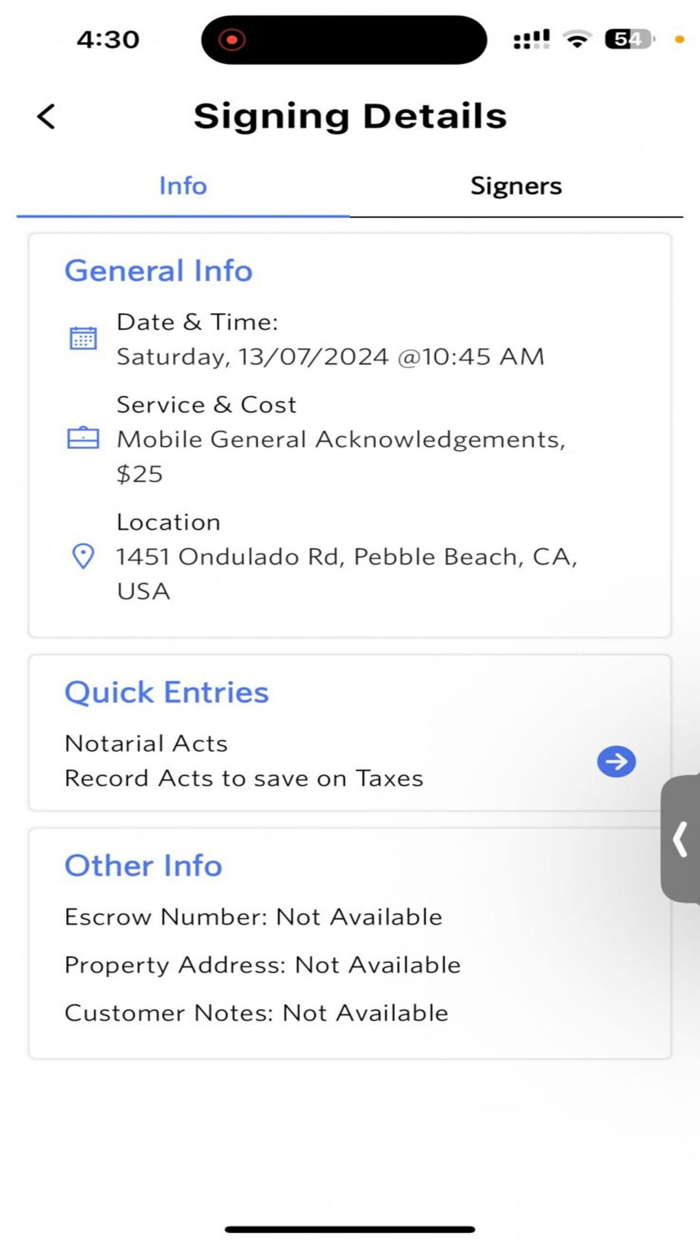This screenshot has width=700, height=1244.
Task: Expand the Quick Entries section
Action: pos(166,692)
